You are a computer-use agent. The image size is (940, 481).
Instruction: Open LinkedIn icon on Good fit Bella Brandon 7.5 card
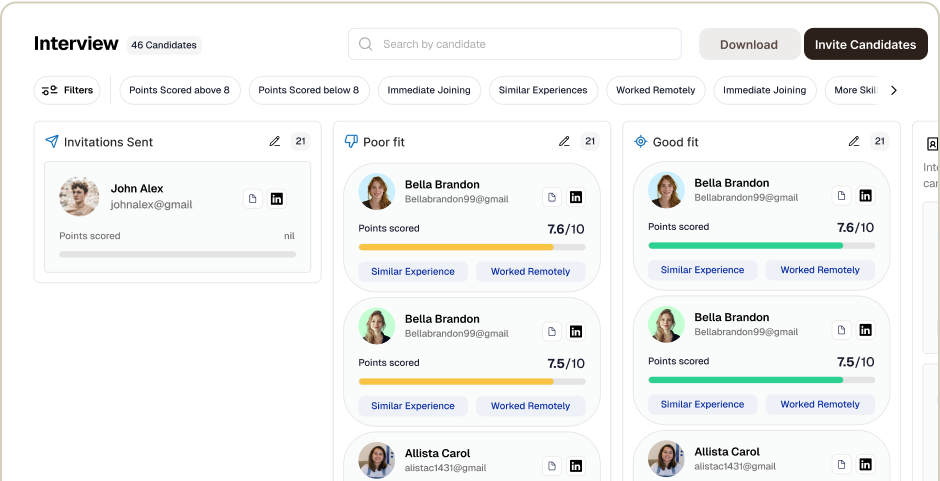865,330
